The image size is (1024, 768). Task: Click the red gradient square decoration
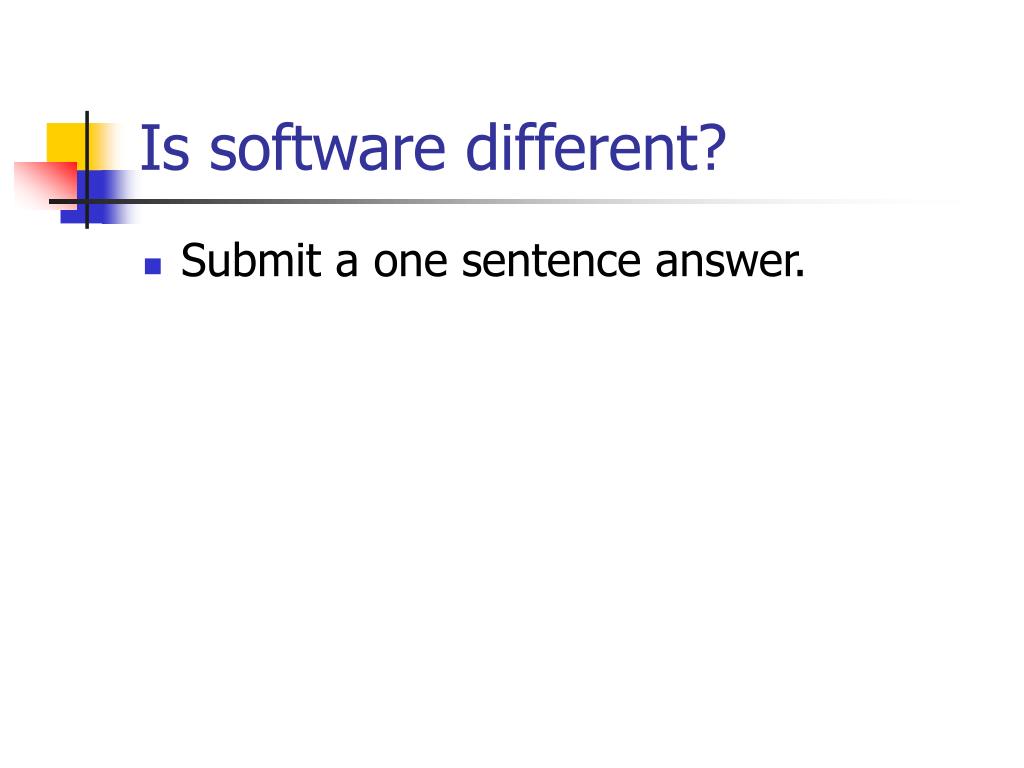coord(46,186)
